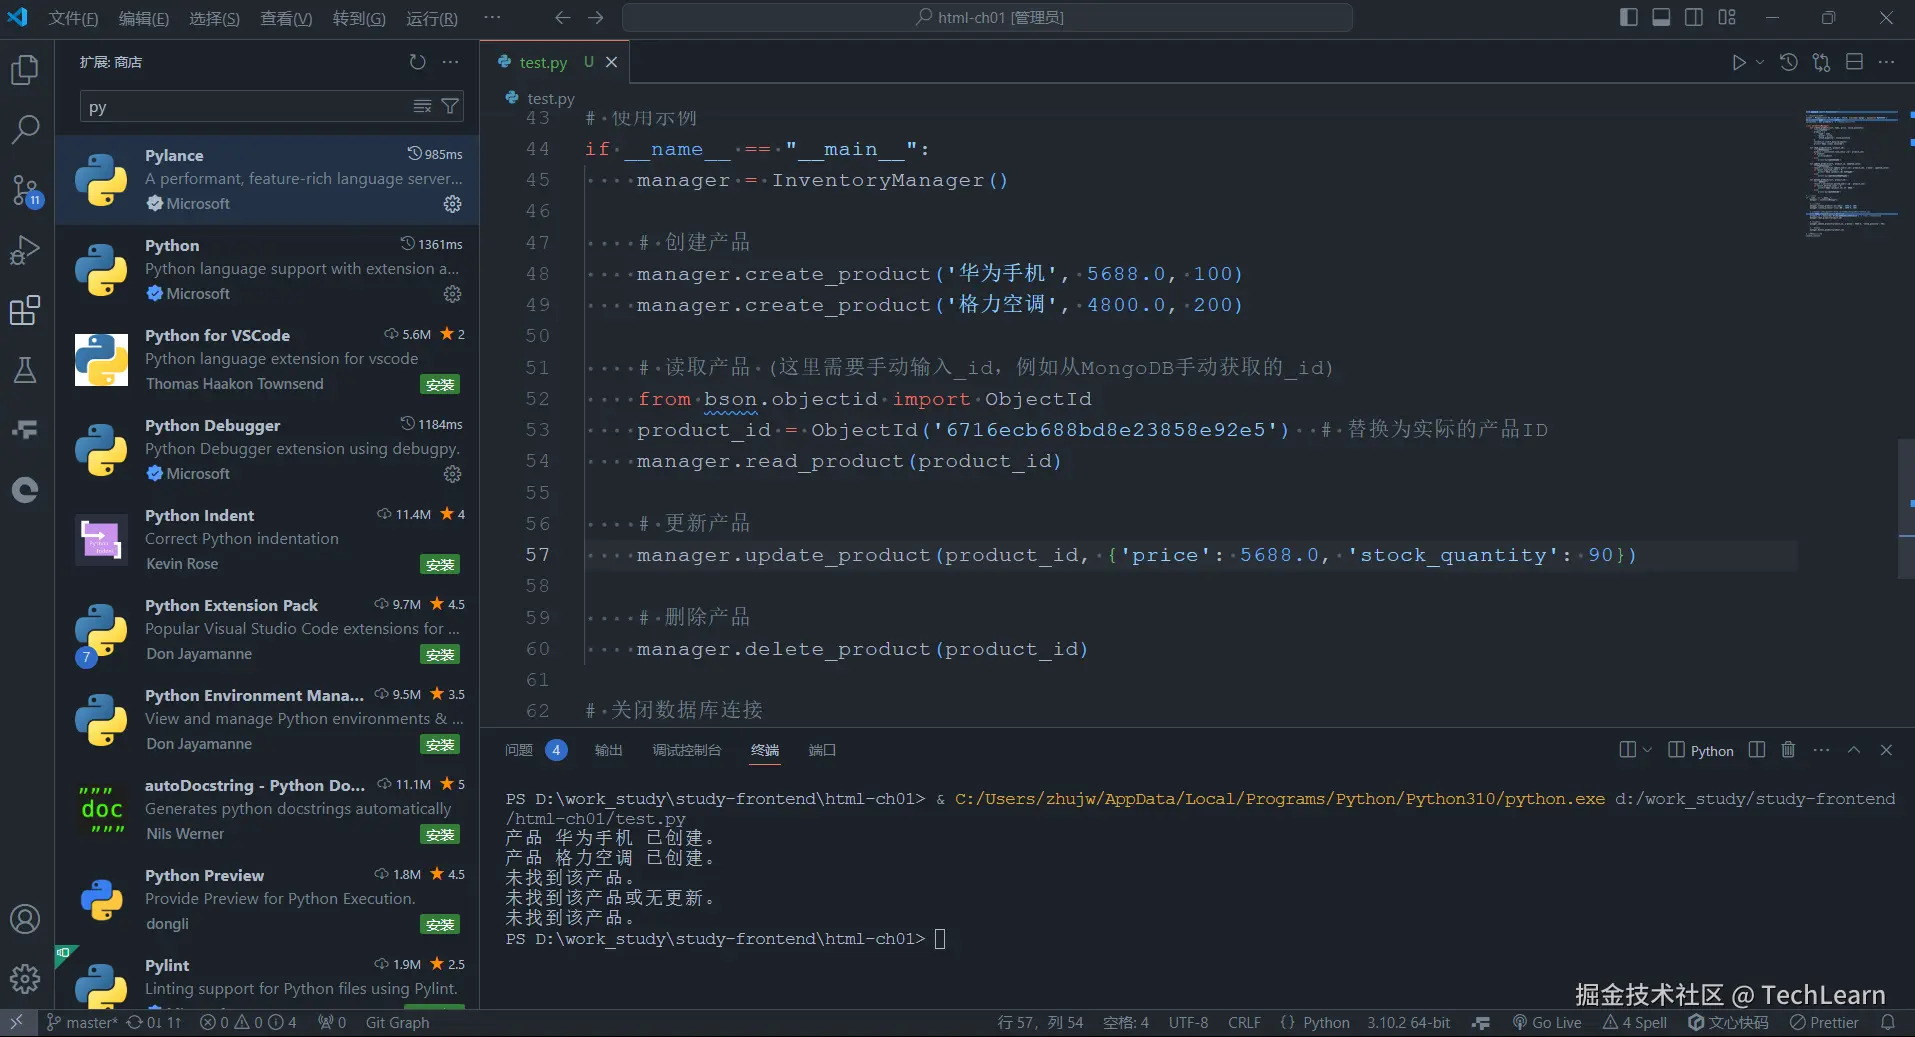Install the Python Preview extension
The image size is (1915, 1037).
440,925
